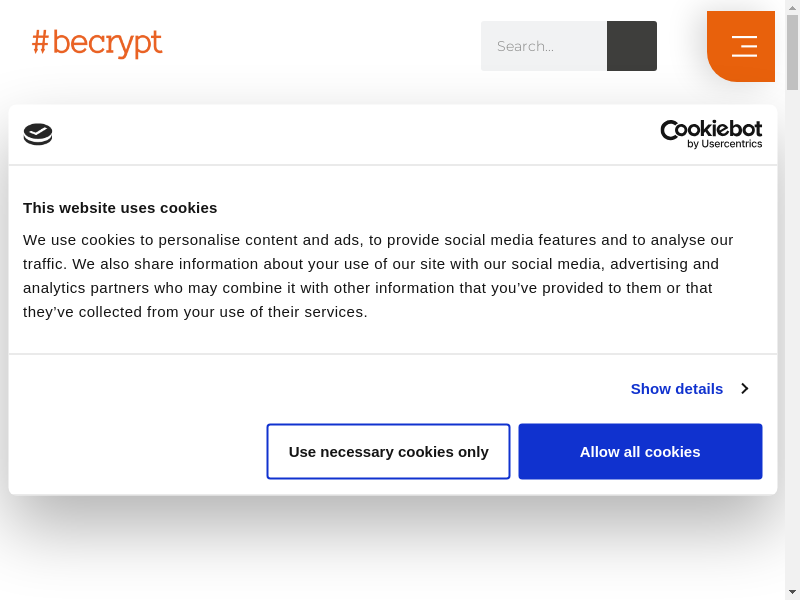800x600 pixels.
Task: Choose Use necessary cookies only
Action: click(x=388, y=451)
